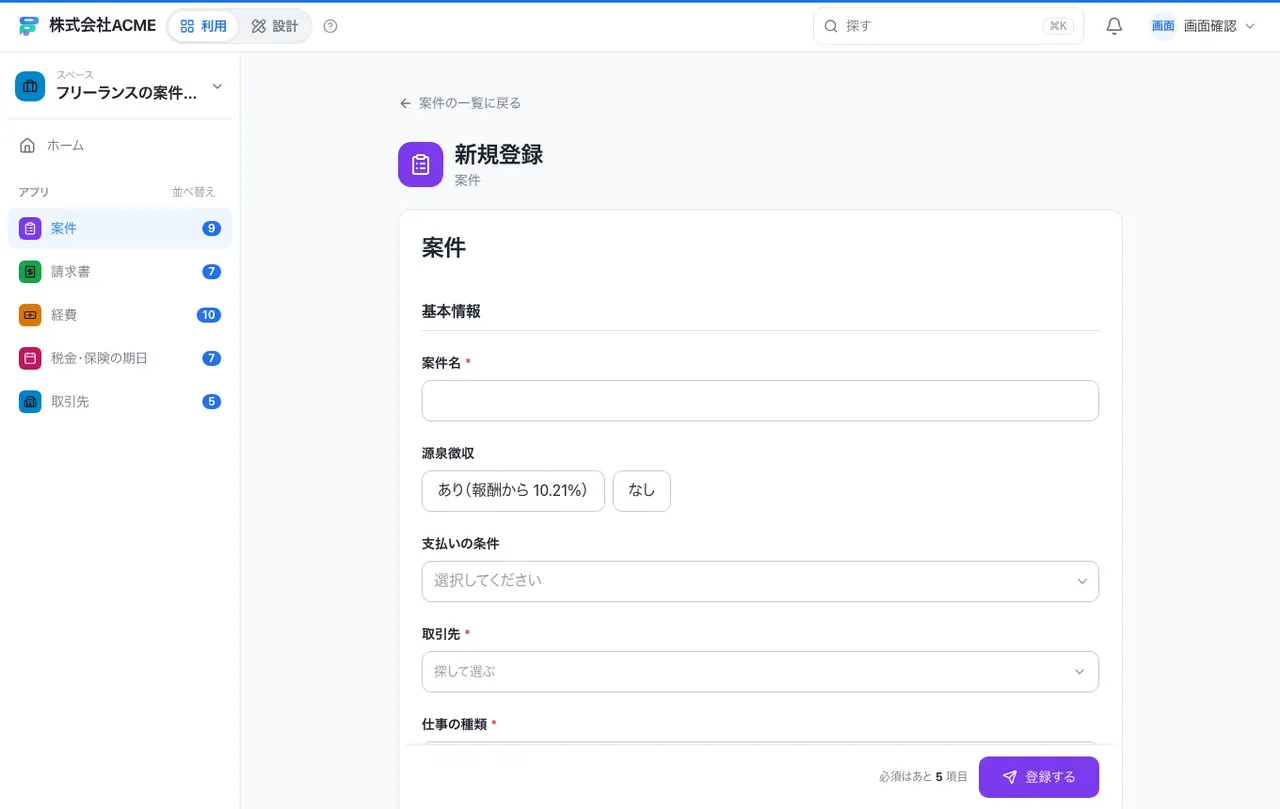
Task: Focus the 探す search field
Action: click(948, 26)
